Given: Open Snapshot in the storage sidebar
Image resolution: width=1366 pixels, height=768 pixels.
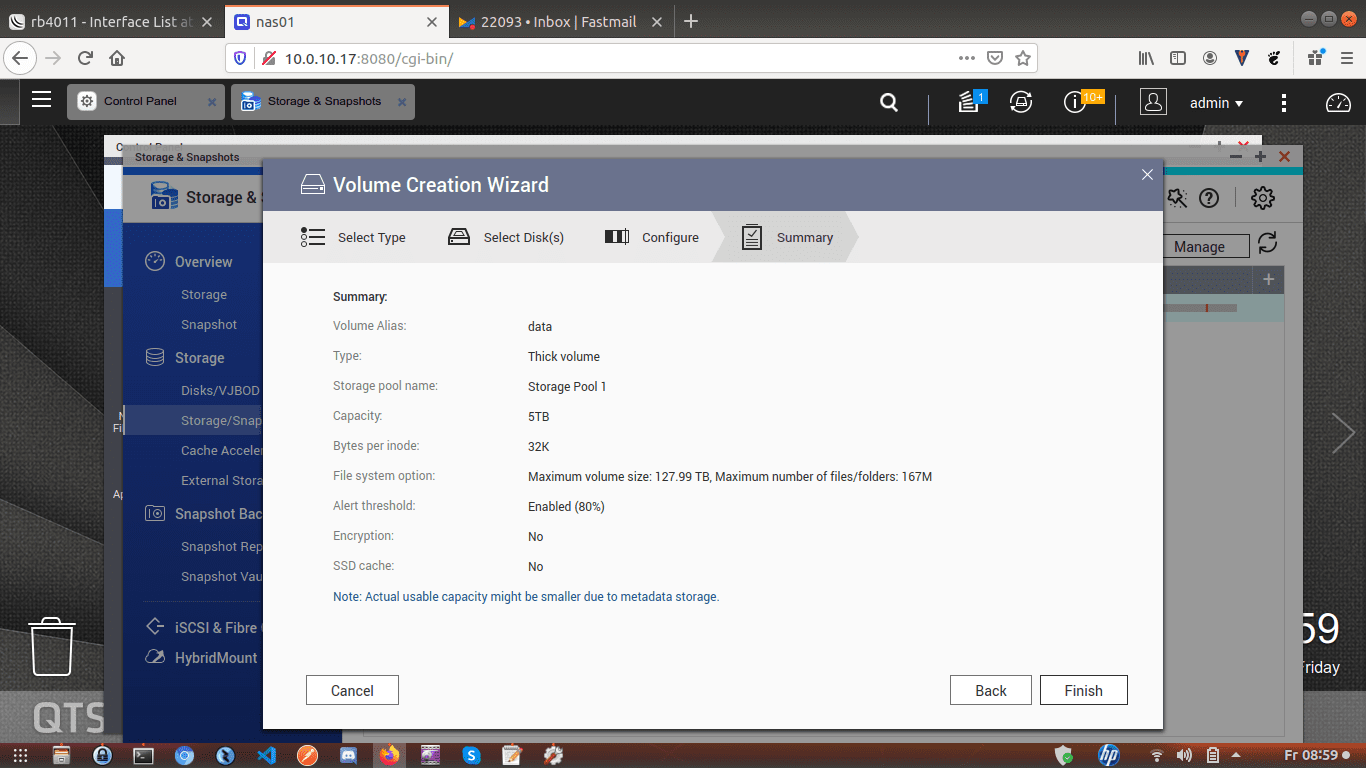Looking at the screenshot, I should click(x=209, y=325).
